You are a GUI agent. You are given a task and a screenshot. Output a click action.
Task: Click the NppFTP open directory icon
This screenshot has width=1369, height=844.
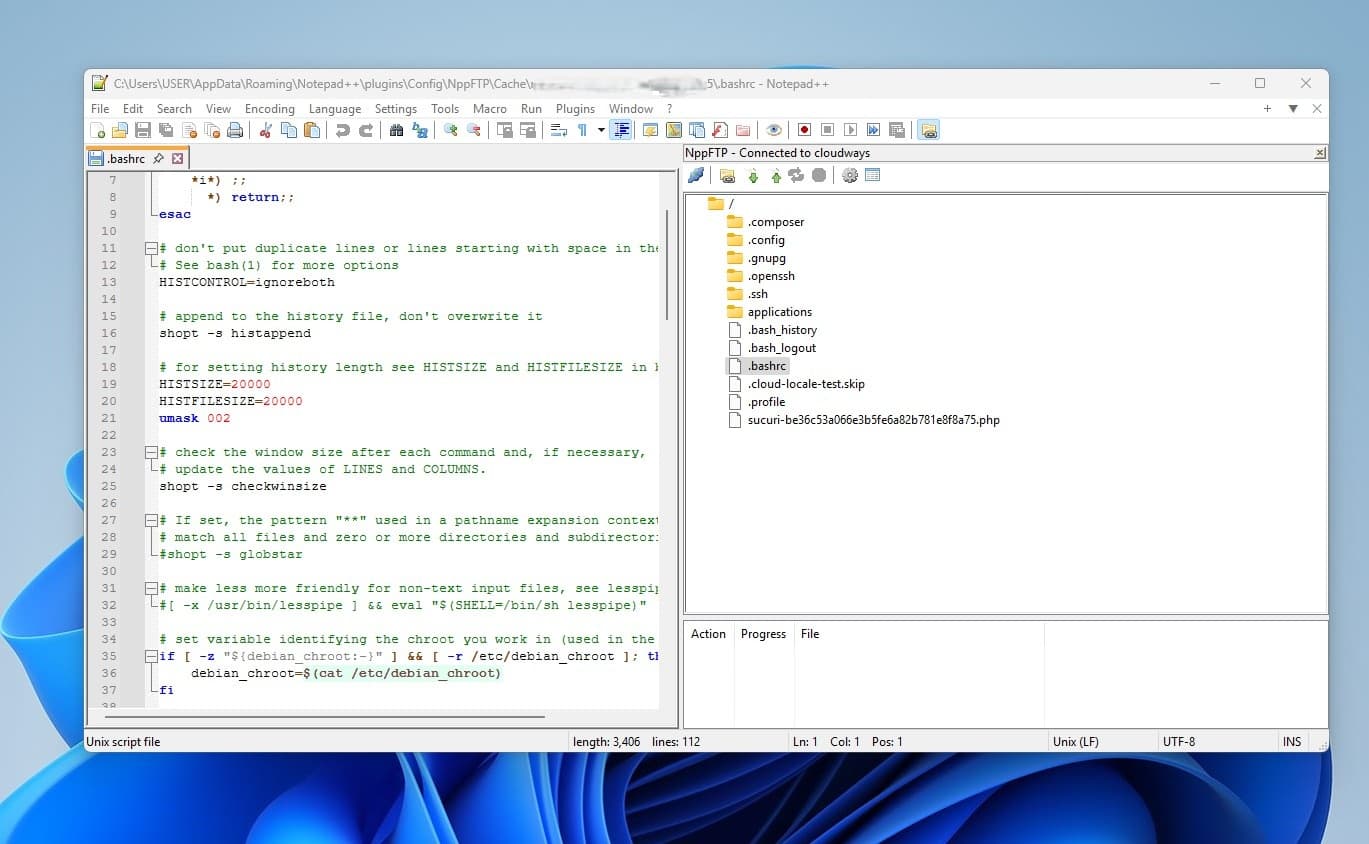(x=727, y=175)
